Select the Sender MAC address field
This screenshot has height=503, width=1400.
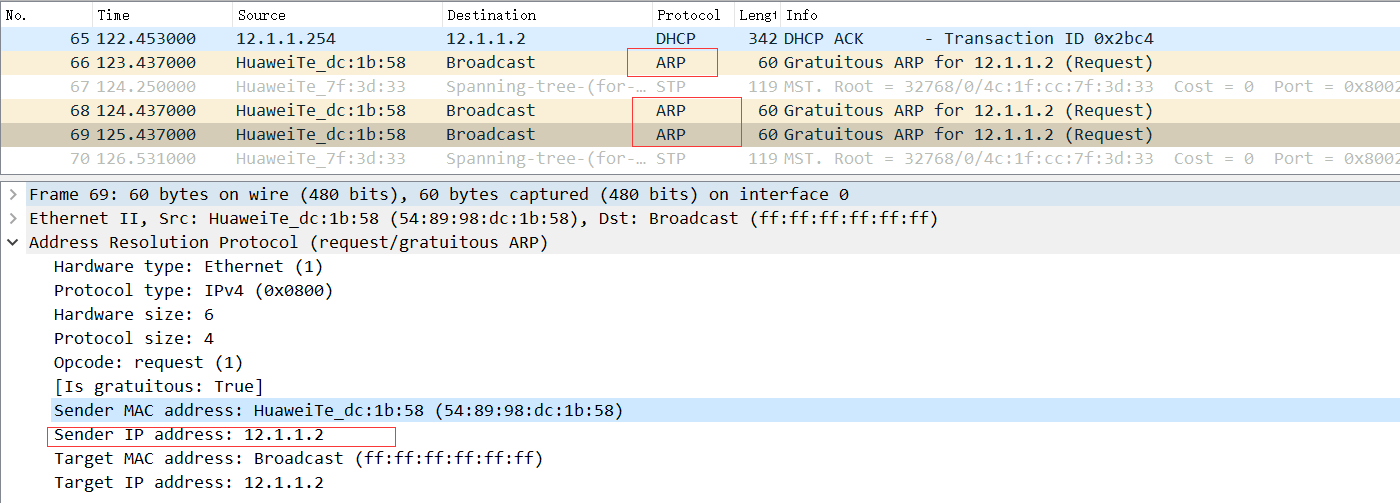click(x=338, y=410)
